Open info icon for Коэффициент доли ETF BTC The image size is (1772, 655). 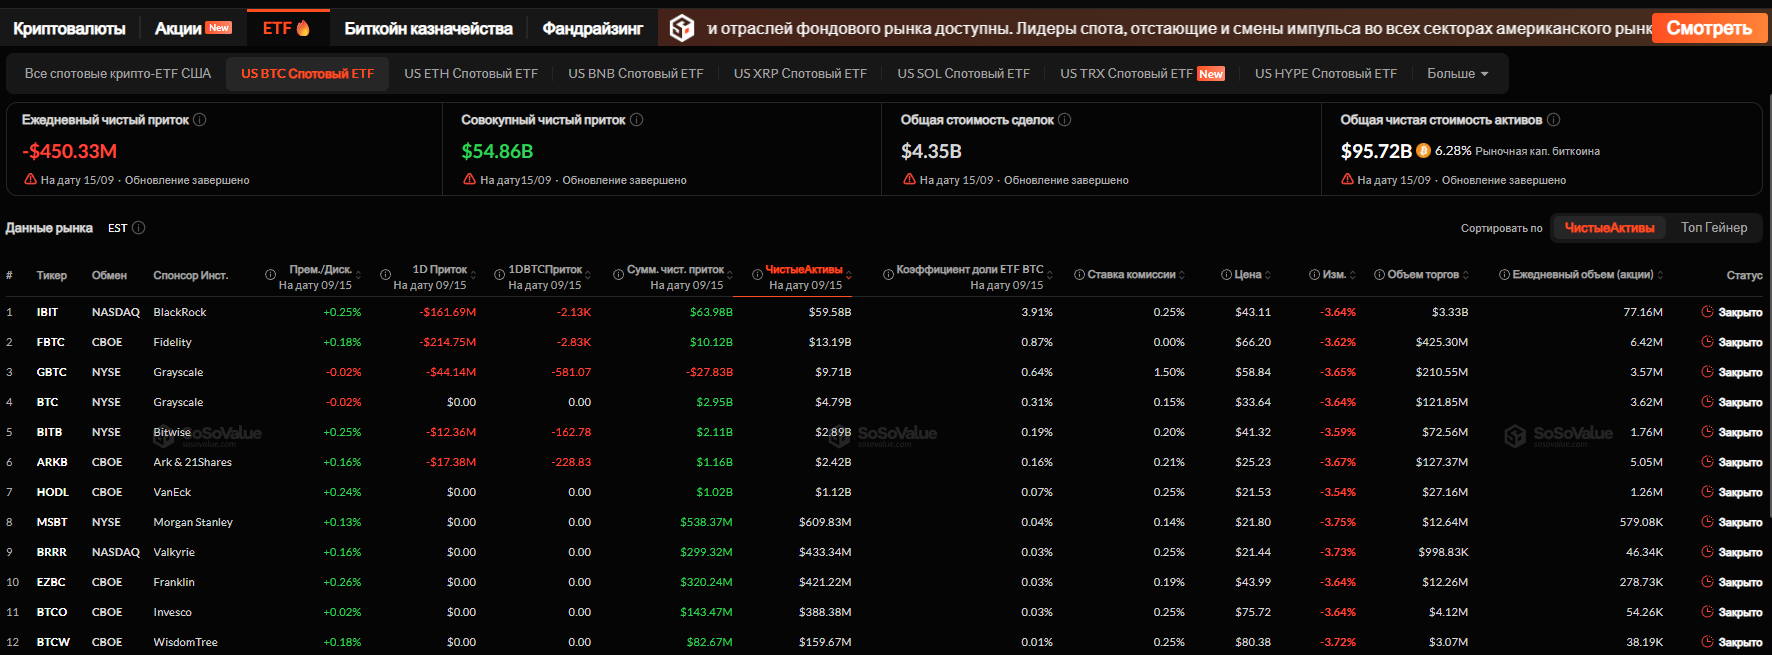pyautogui.click(x=889, y=275)
